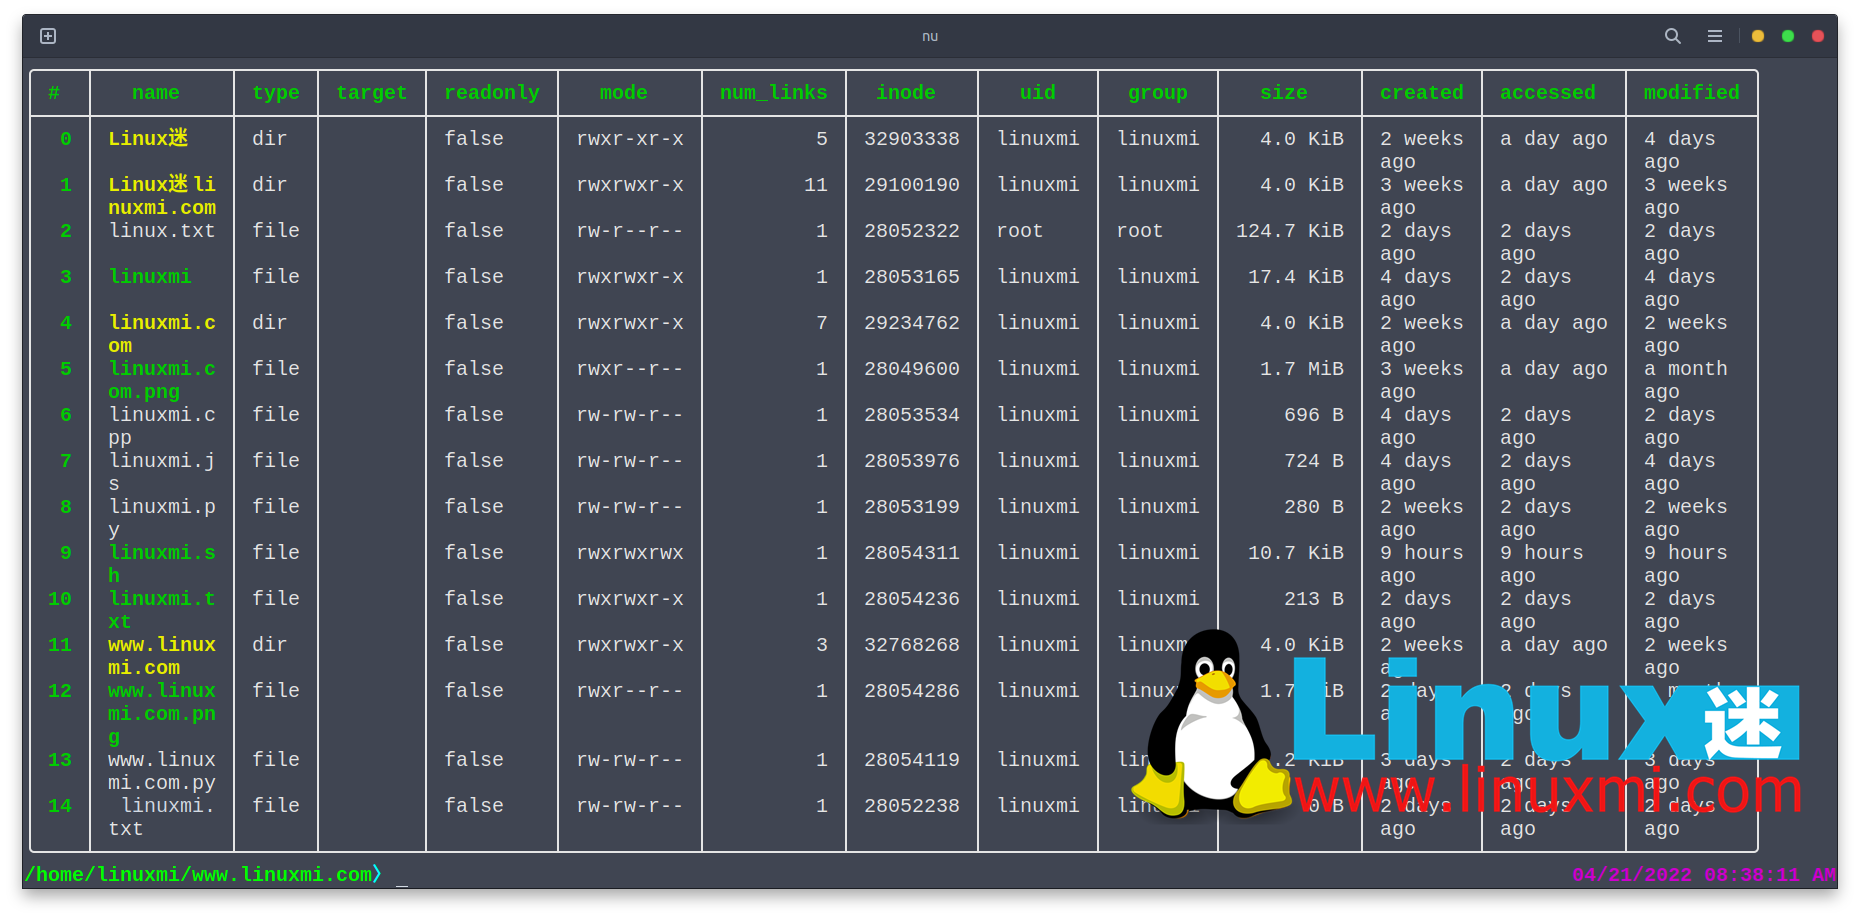This screenshot has height=919, width=1860.
Task: Click the prompt path /home/linuxmi/www.linuxmi.com
Action: point(199,875)
